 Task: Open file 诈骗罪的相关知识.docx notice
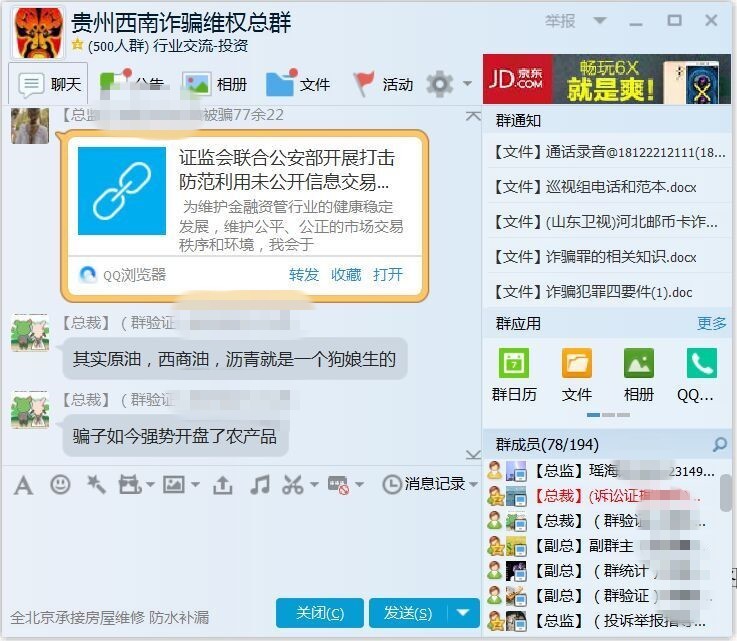pos(606,257)
